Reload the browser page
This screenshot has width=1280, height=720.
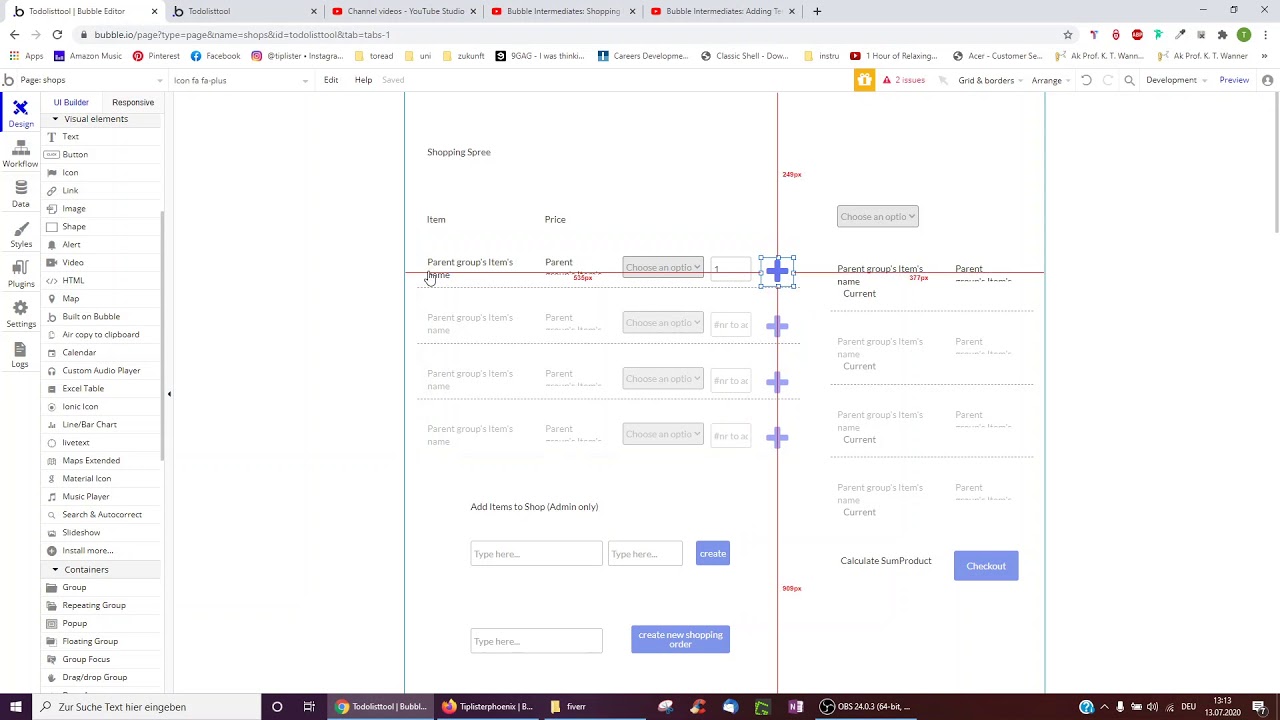[x=57, y=34]
